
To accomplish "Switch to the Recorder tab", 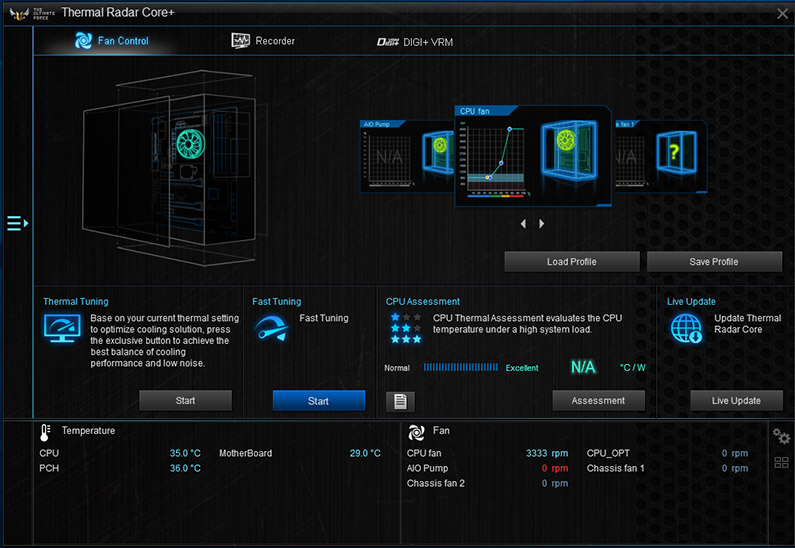I will (x=263, y=41).
